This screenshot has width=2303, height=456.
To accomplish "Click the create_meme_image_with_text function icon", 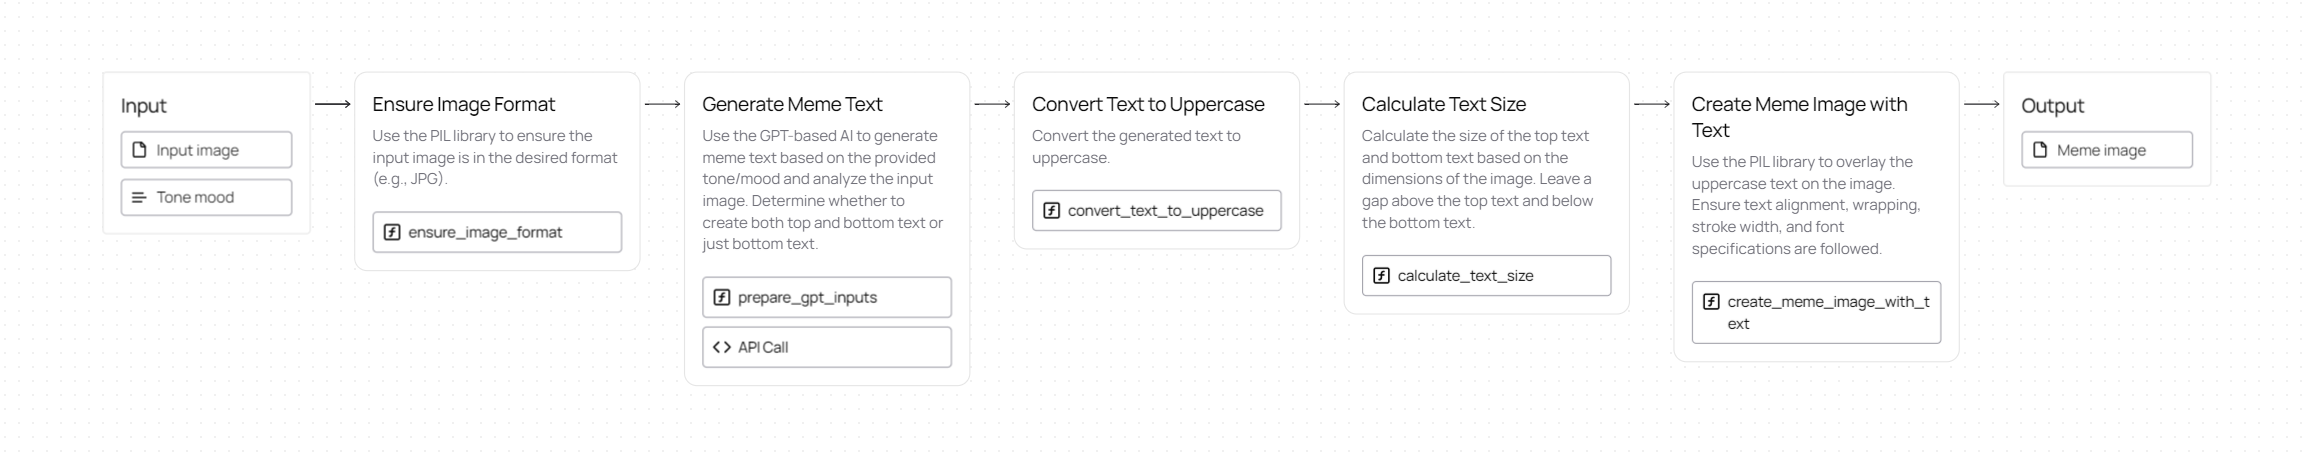I will click(1711, 302).
